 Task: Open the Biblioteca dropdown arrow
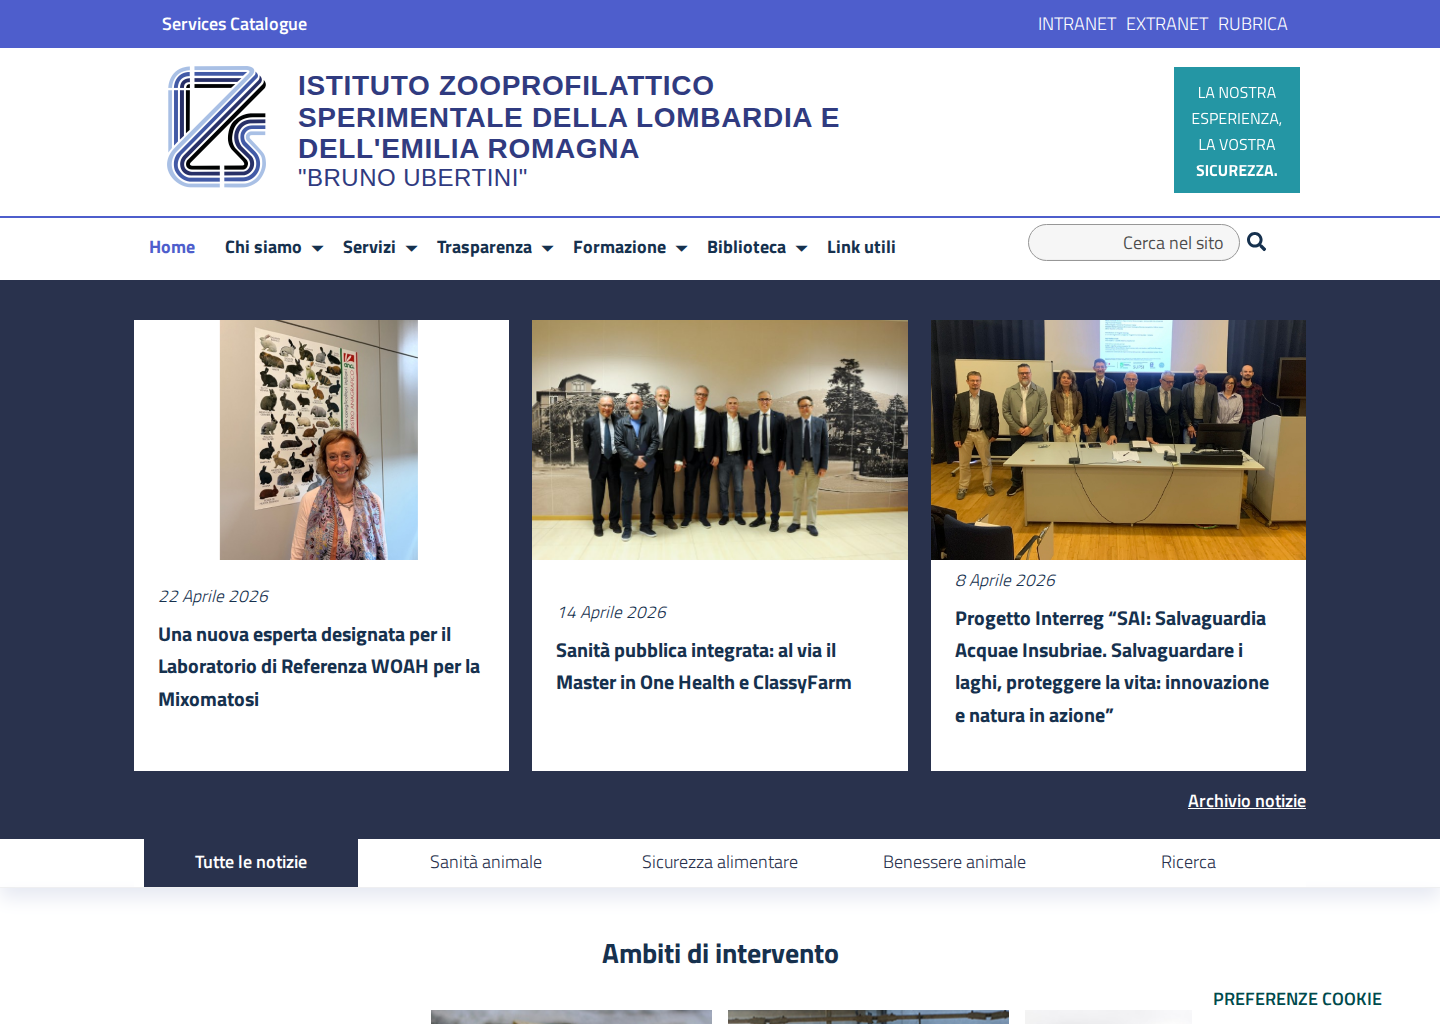(x=801, y=248)
